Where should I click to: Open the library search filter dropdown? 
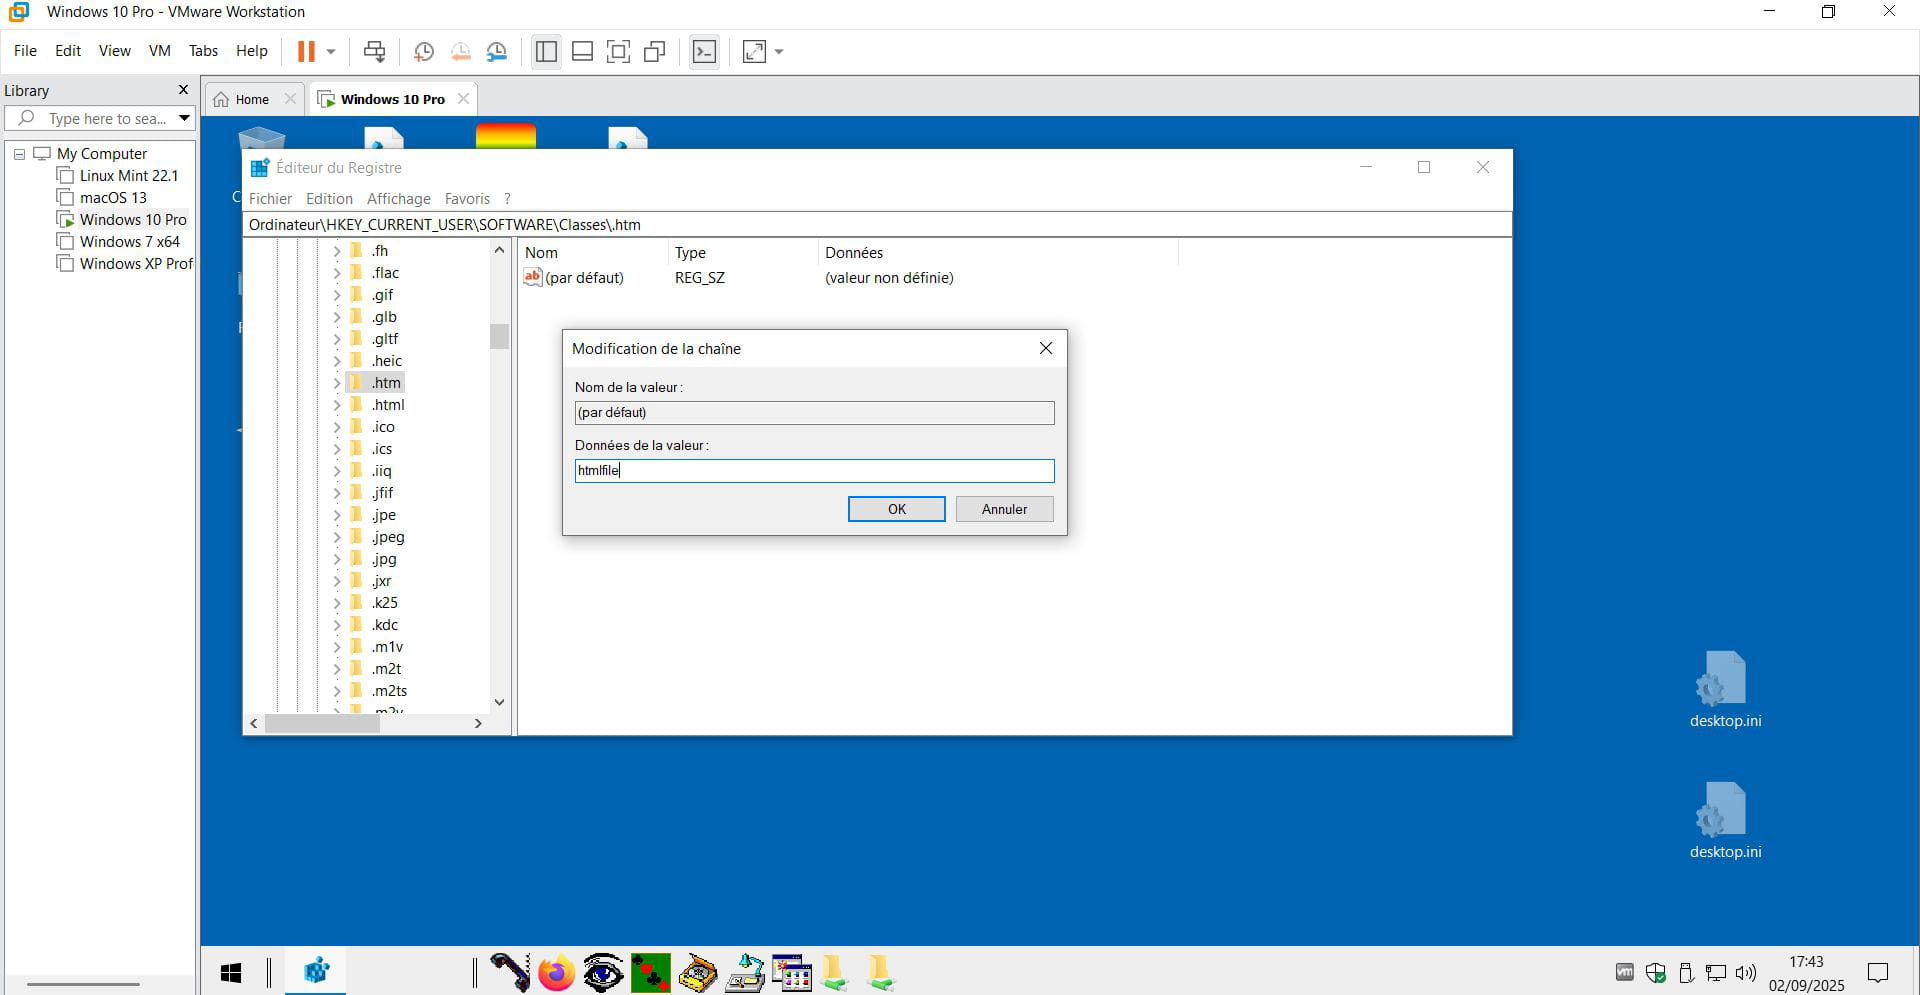[x=184, y=118]
